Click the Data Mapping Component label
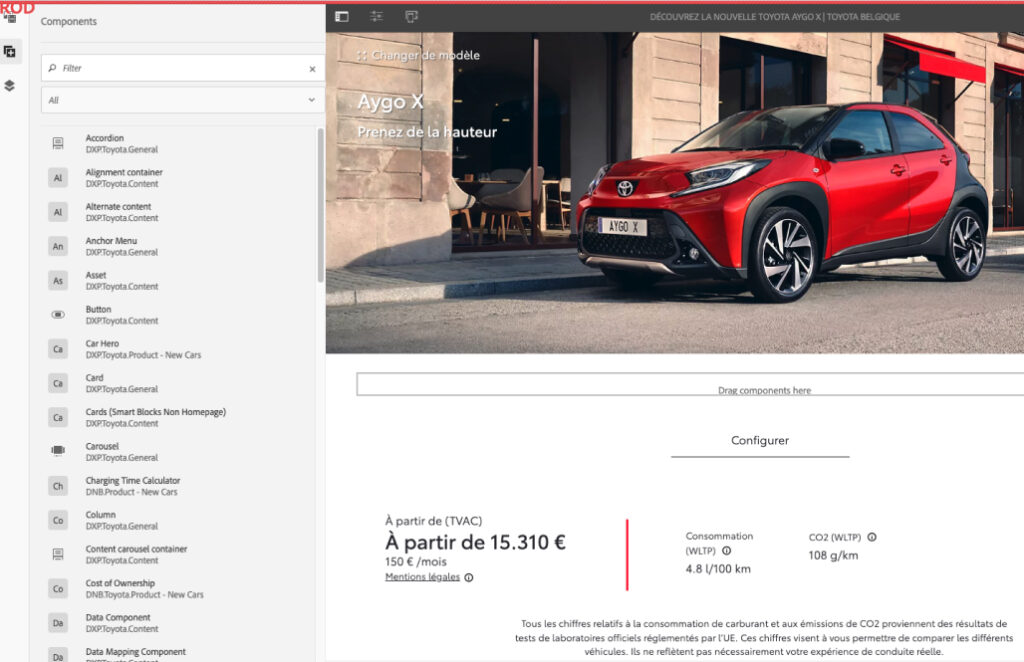The height and width of the screenshot is (662, 1024). pos(135,652)
